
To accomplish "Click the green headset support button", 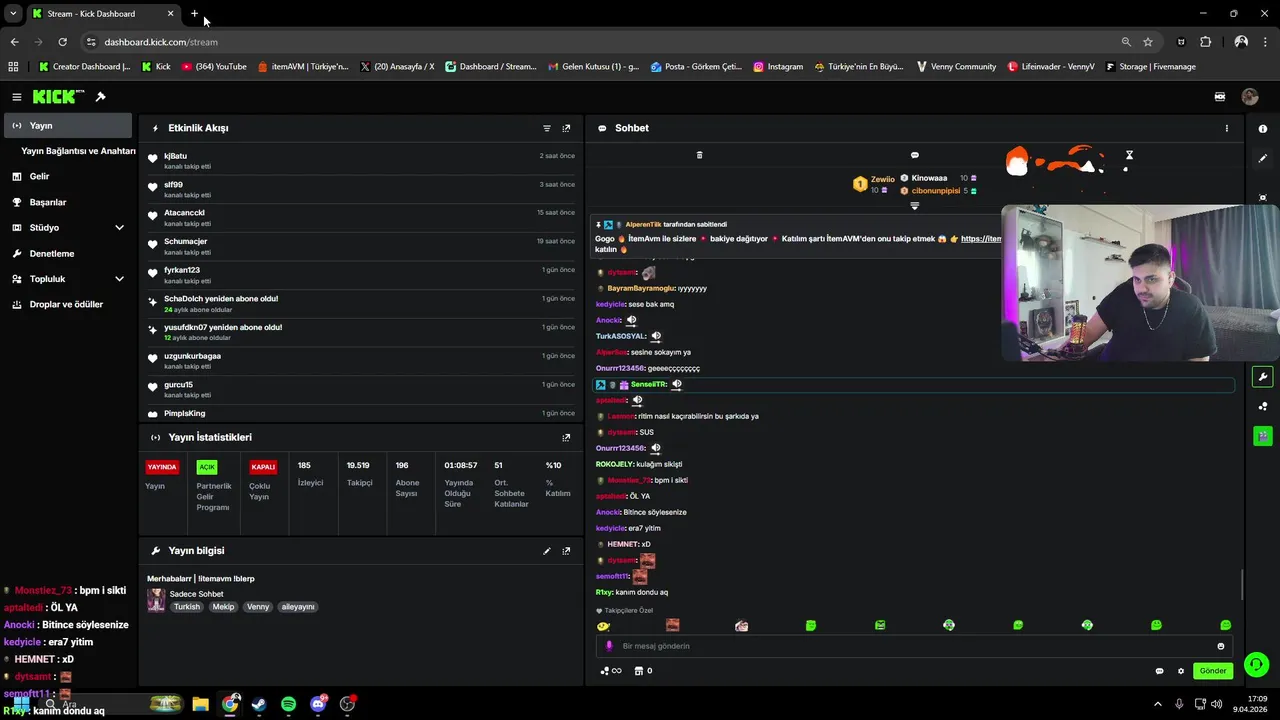I will pyautogui.click(x=1256, y=664).
